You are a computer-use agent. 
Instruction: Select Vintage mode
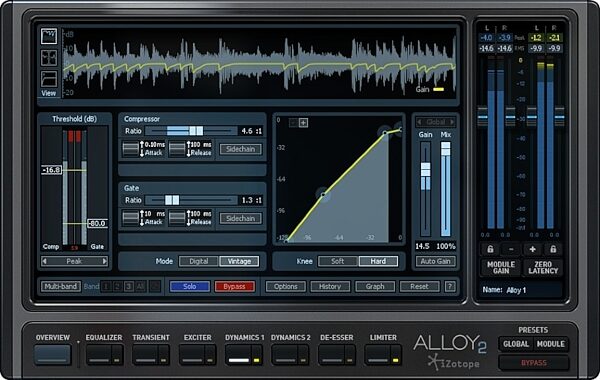coord(239,261)
